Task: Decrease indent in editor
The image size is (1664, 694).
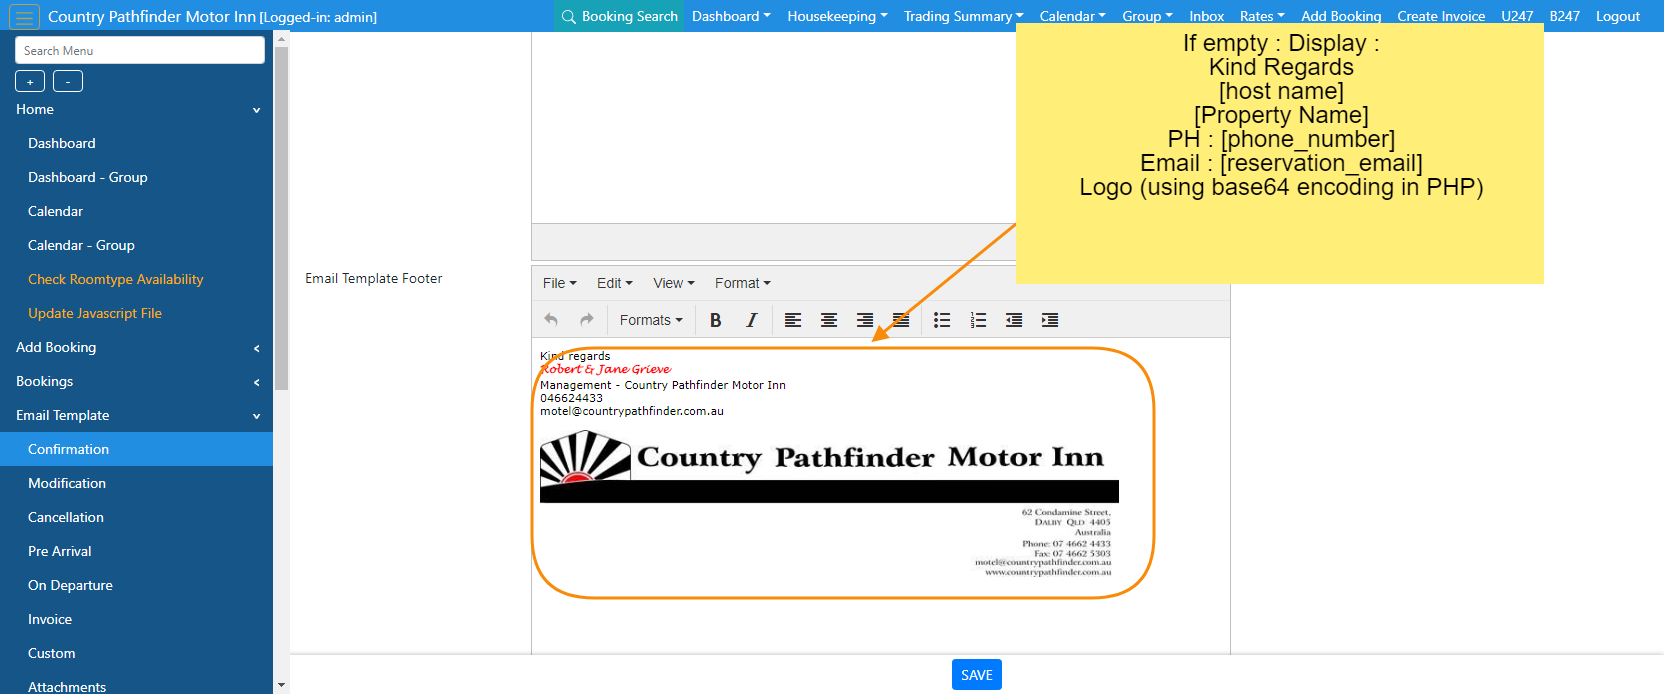Action: (1014, 320)
